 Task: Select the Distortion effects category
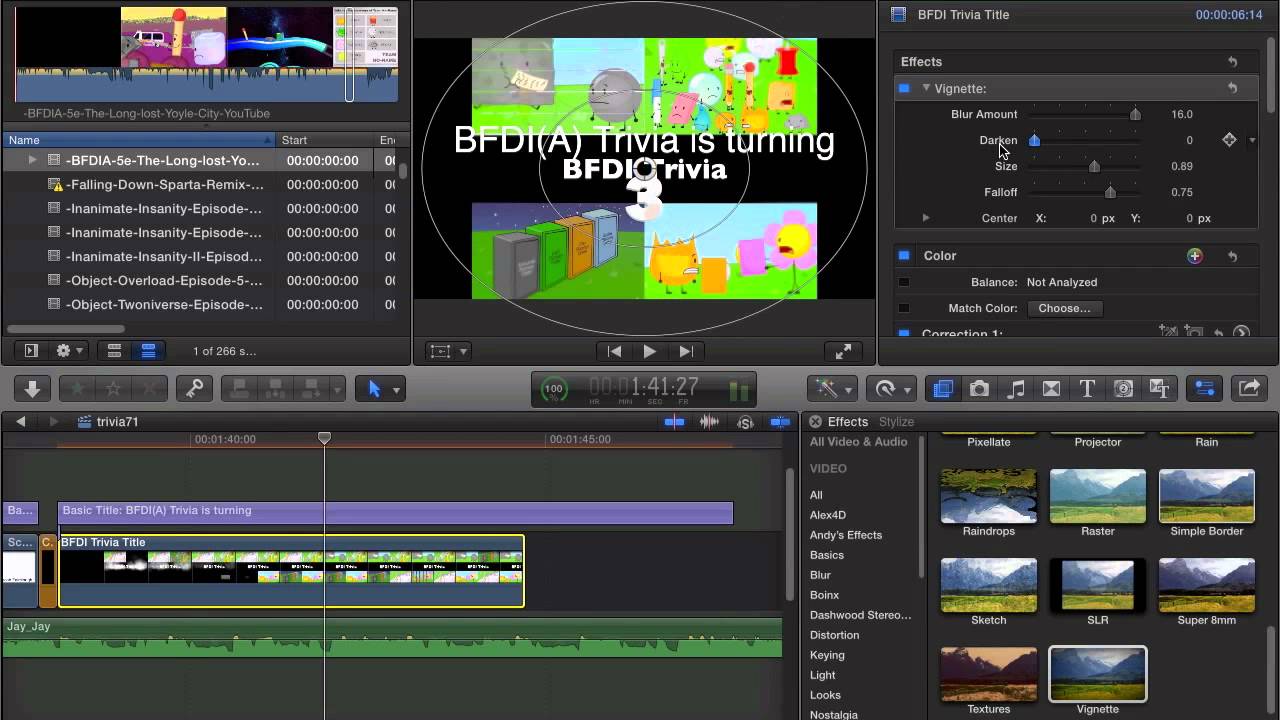point(834,635)
